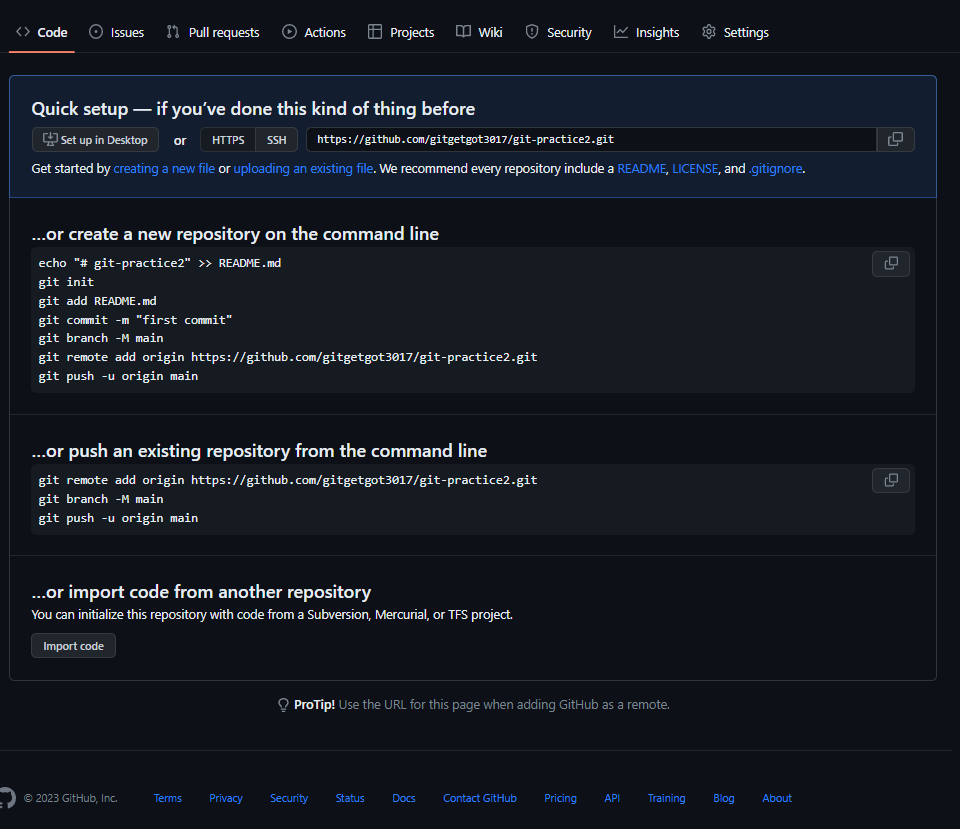Click the 'git add README.md' line

[x=97, y=301]
